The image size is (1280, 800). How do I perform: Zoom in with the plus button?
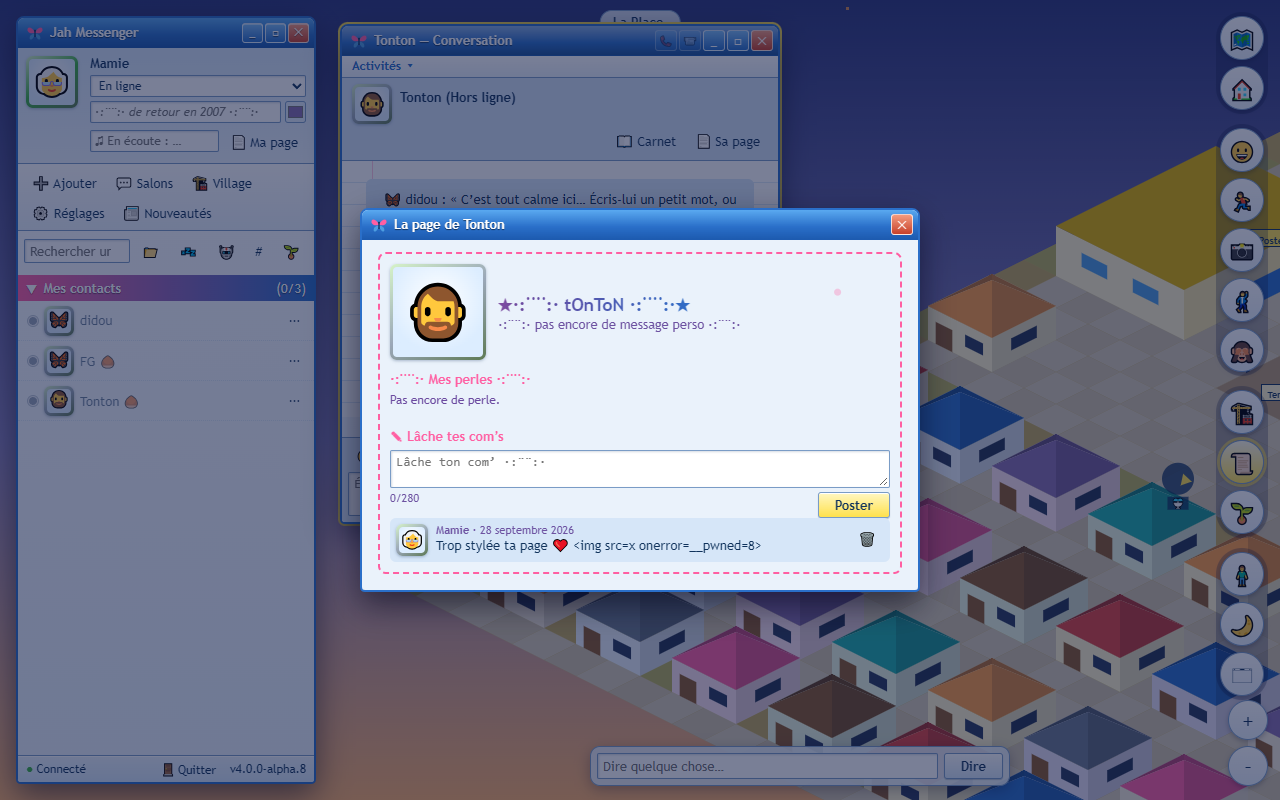1247,721
